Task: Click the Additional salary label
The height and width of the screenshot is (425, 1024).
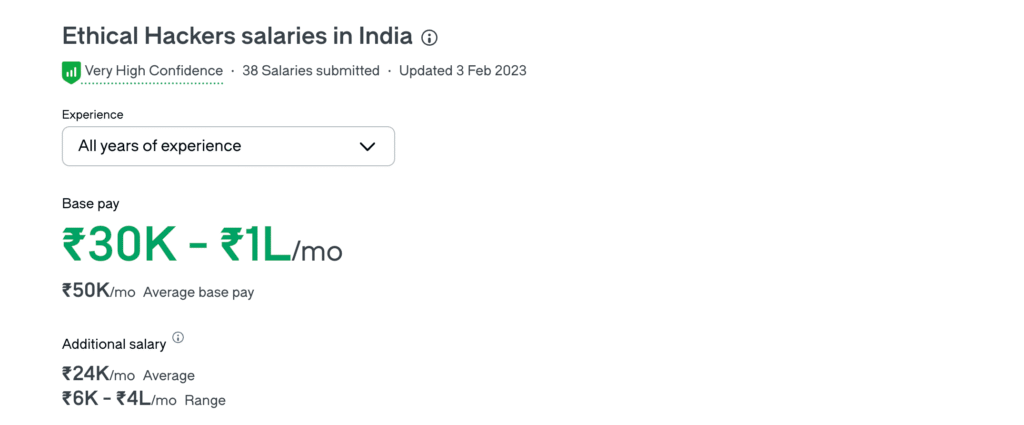Action: pos(114,344)
